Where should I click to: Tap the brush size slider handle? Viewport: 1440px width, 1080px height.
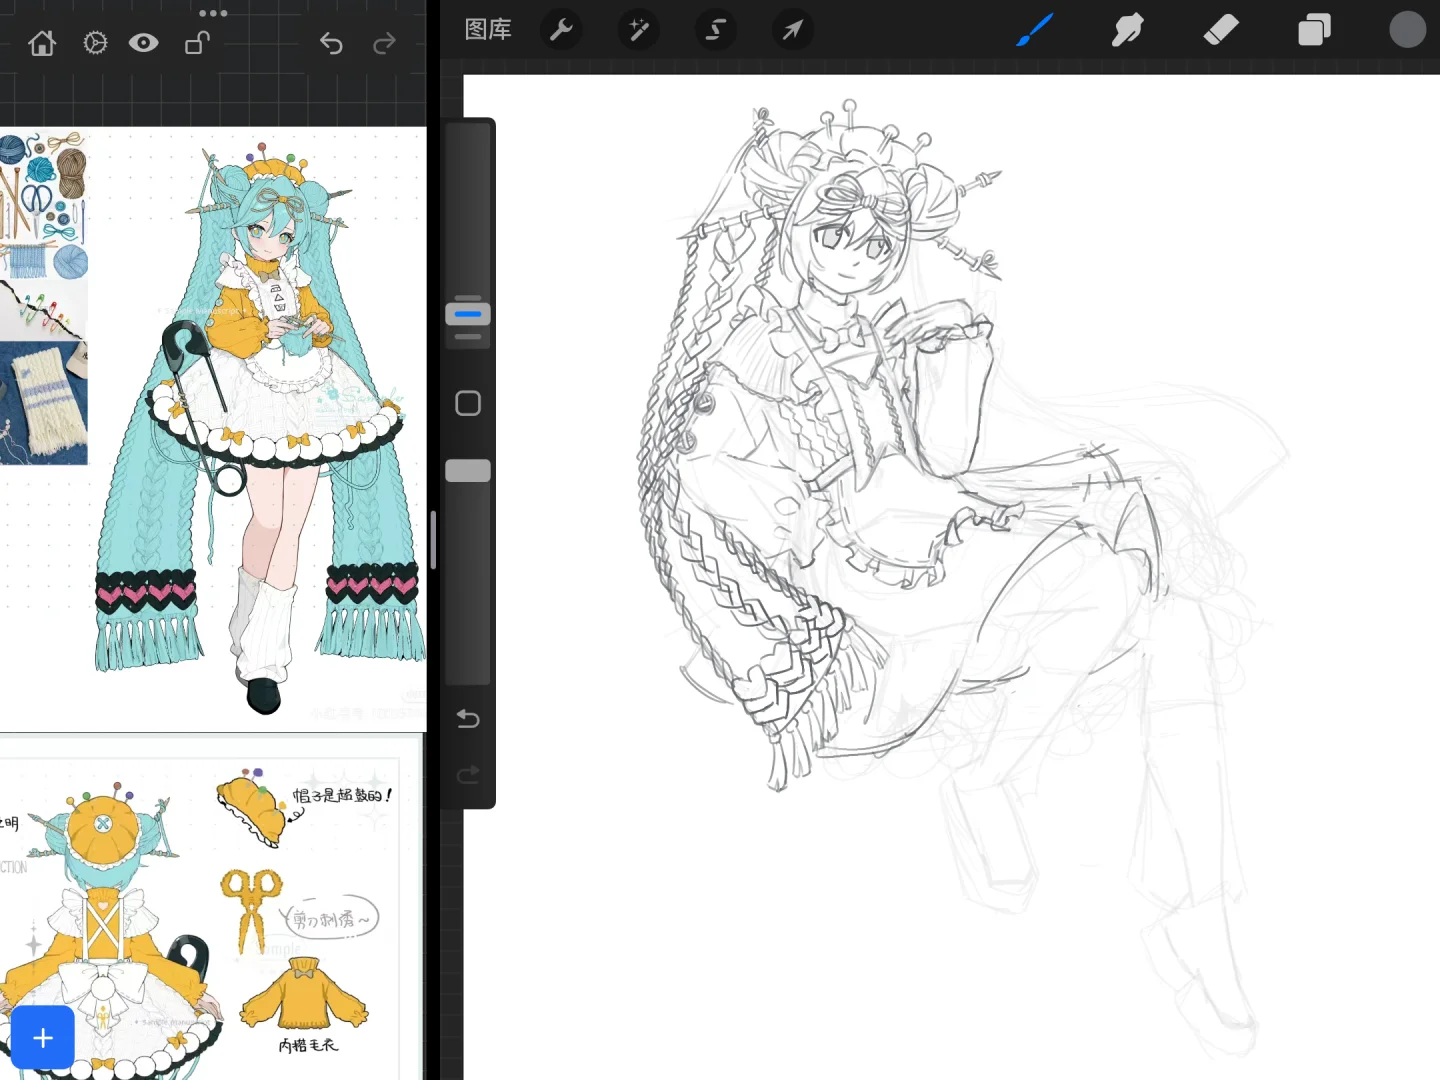(468, 314)
